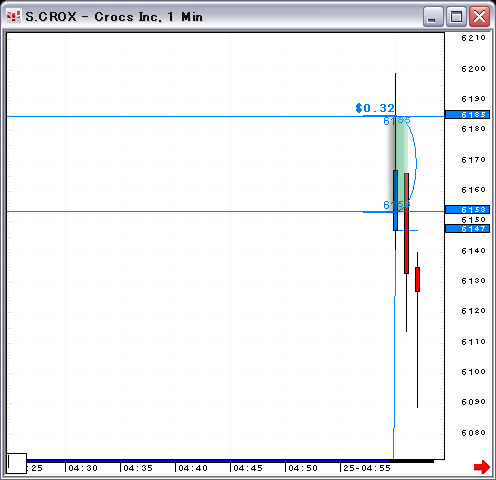496x480 pixels.
Task: Click the 6100 price axis label
Action: click(x=473, y=372)
